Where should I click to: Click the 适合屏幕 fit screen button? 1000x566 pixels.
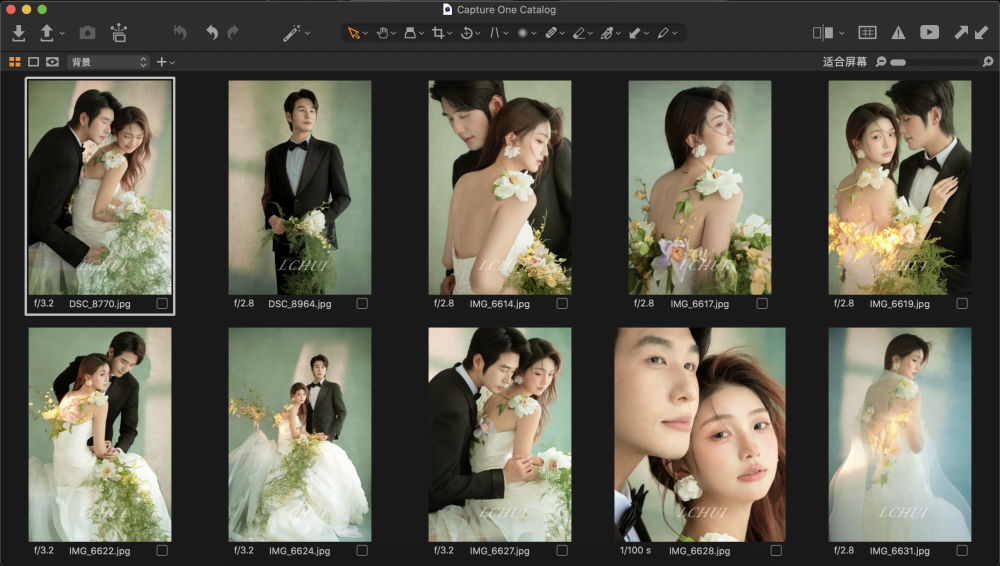point(844,62)
